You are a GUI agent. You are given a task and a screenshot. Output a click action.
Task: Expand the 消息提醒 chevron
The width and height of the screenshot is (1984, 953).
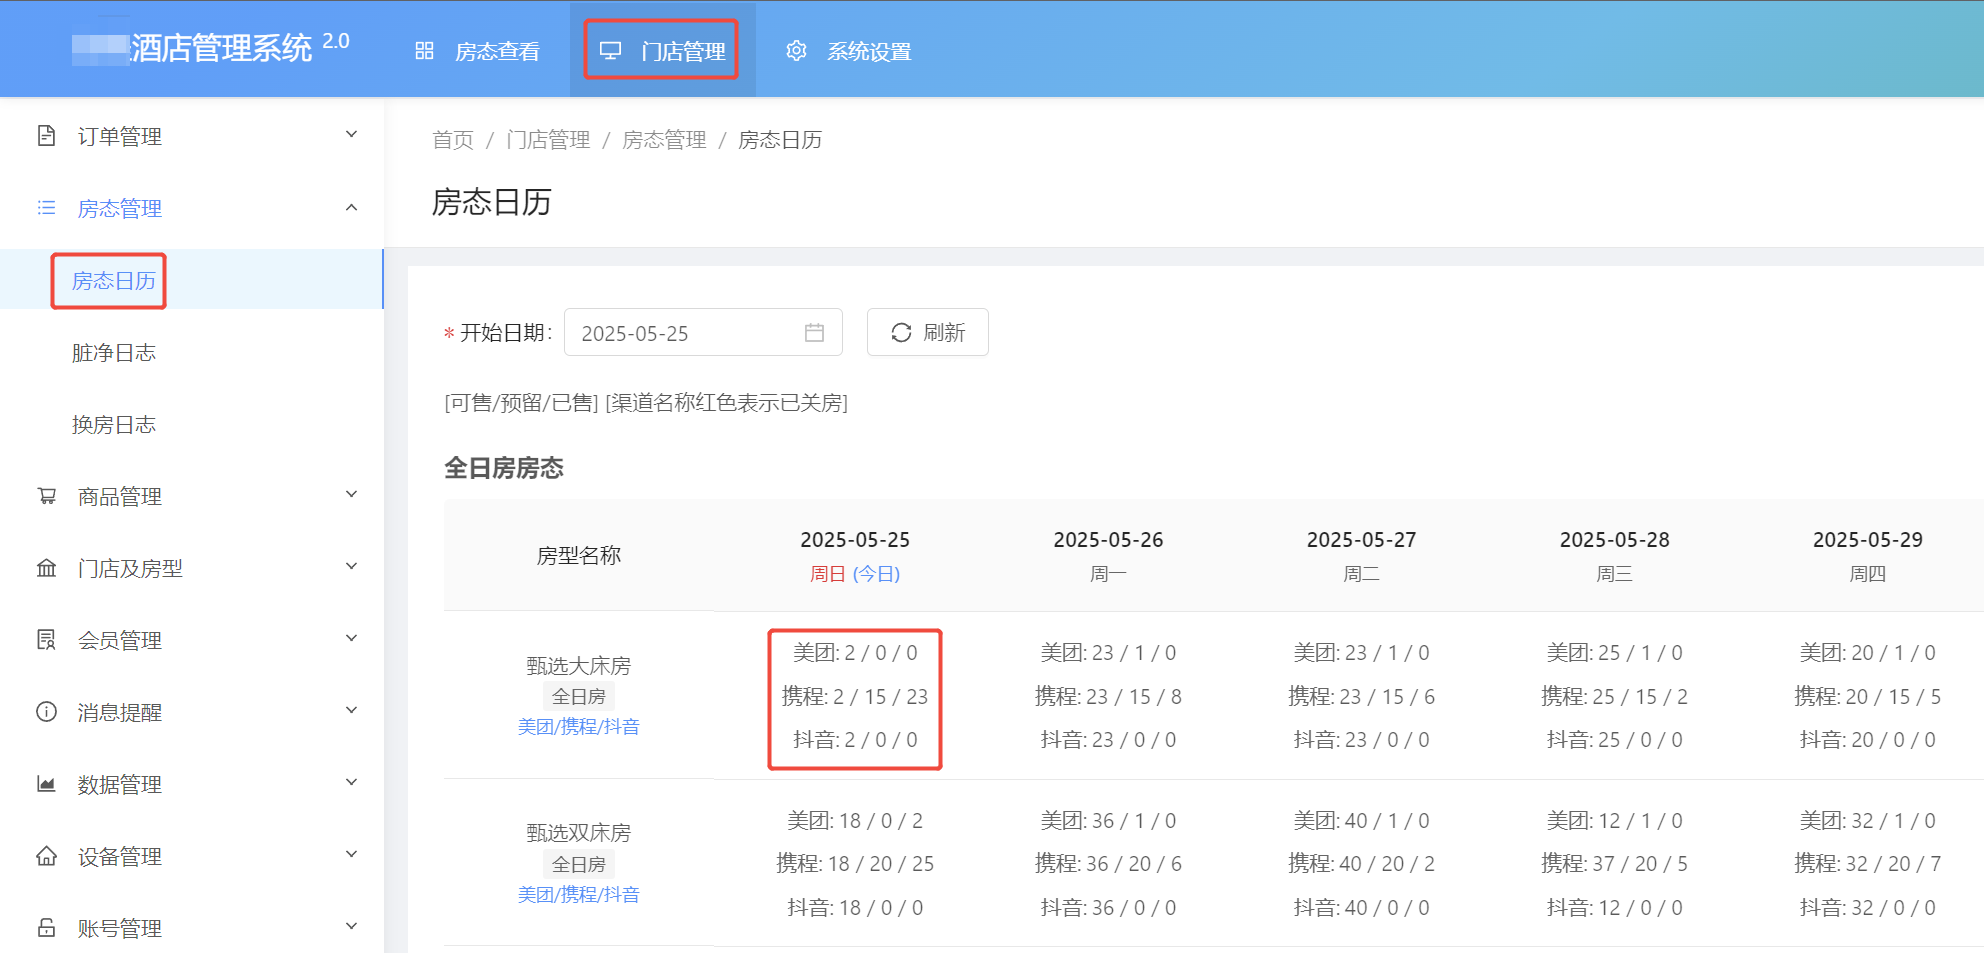click(351, 711)
